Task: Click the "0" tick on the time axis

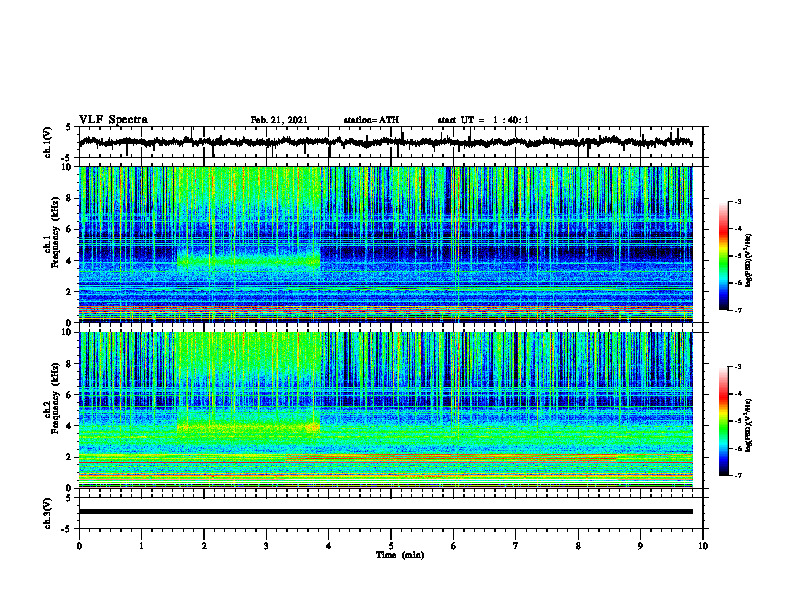Action: coord(79,546)
